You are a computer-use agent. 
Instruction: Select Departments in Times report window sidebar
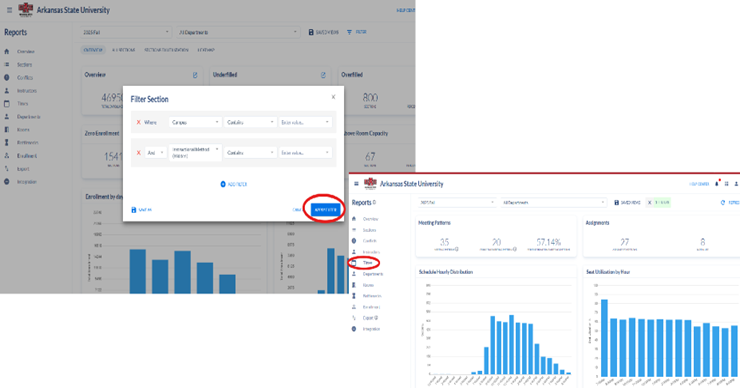373,274
